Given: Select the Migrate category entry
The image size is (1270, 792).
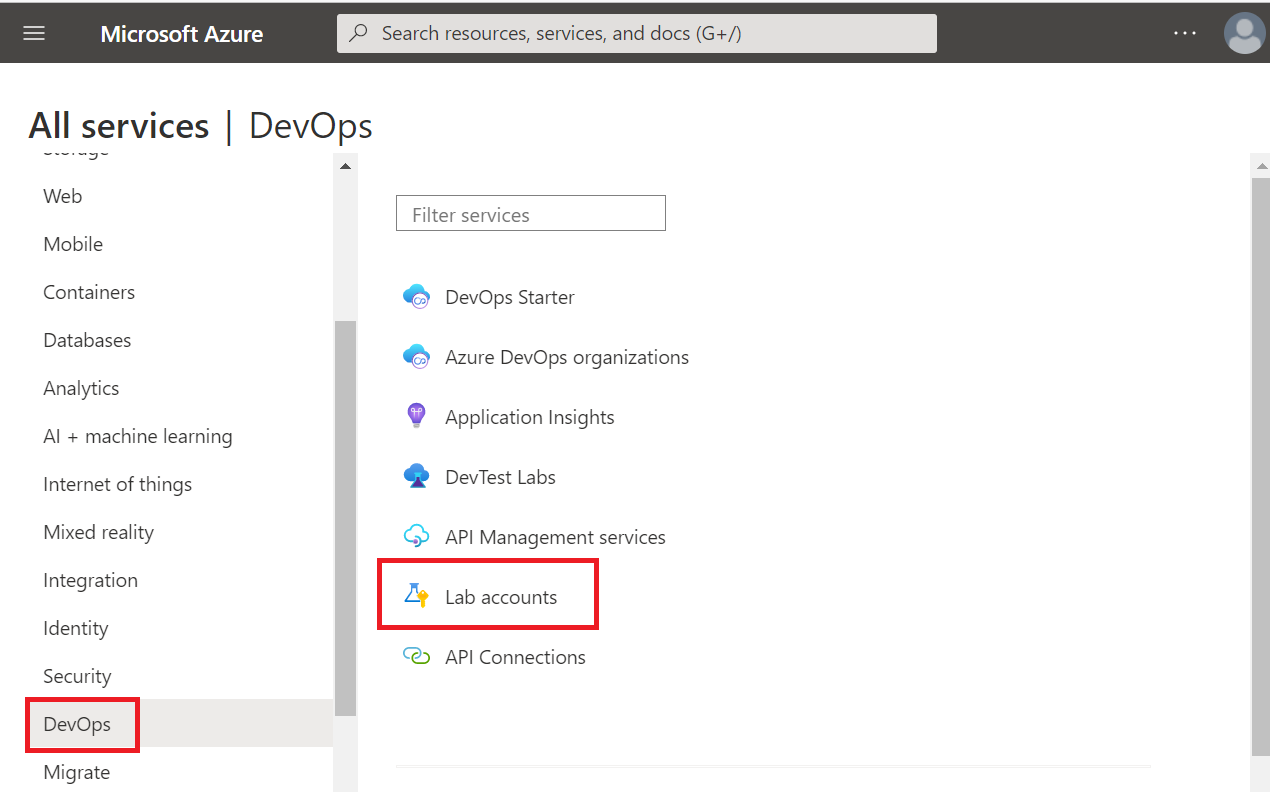Looking at the screenshot, I should (x=76, y=771).
